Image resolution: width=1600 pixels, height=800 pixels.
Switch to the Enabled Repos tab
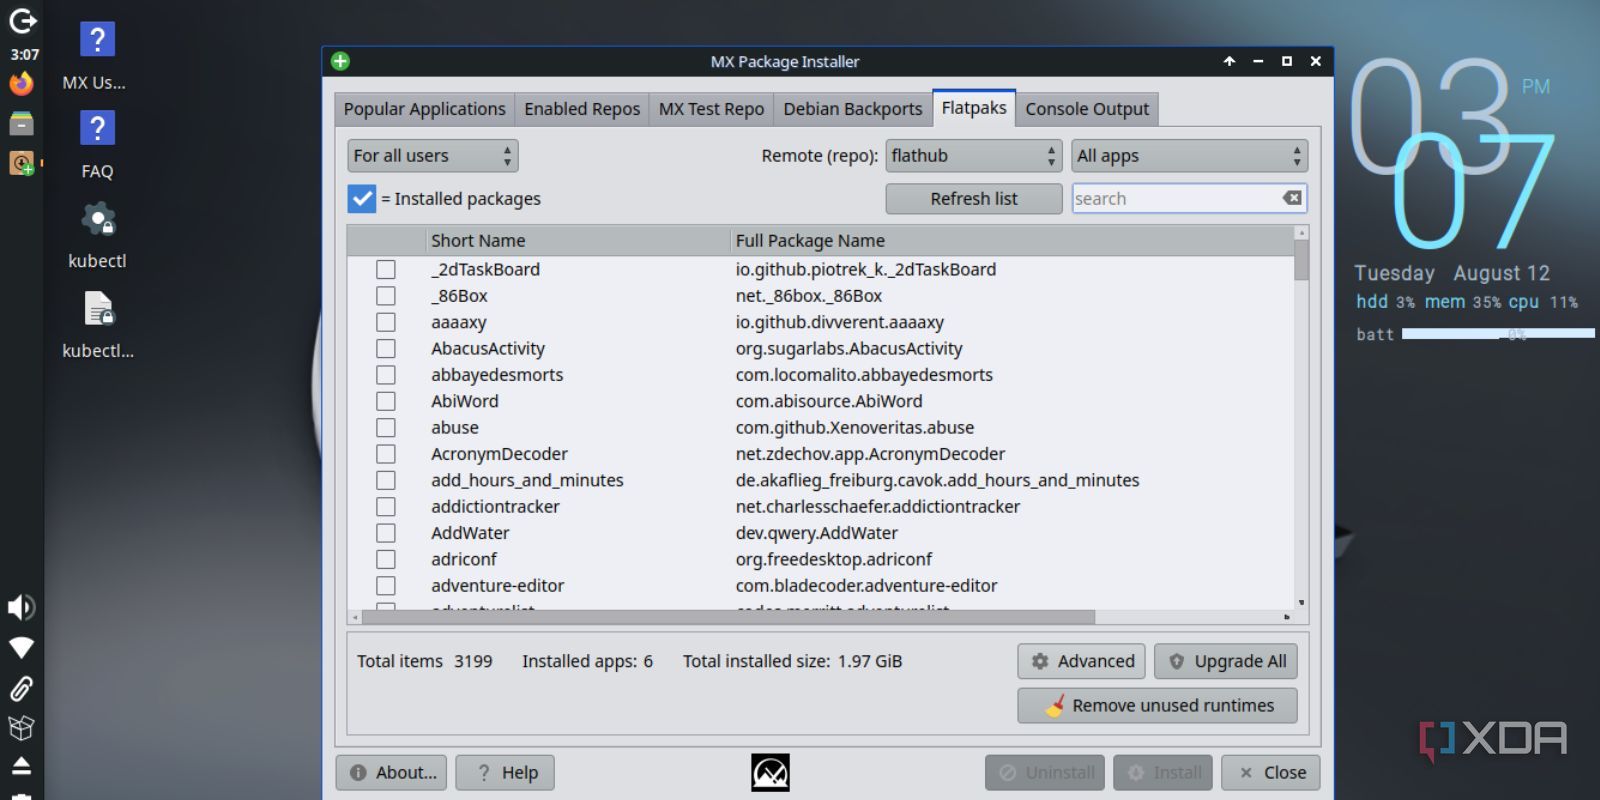click(582, 109)
